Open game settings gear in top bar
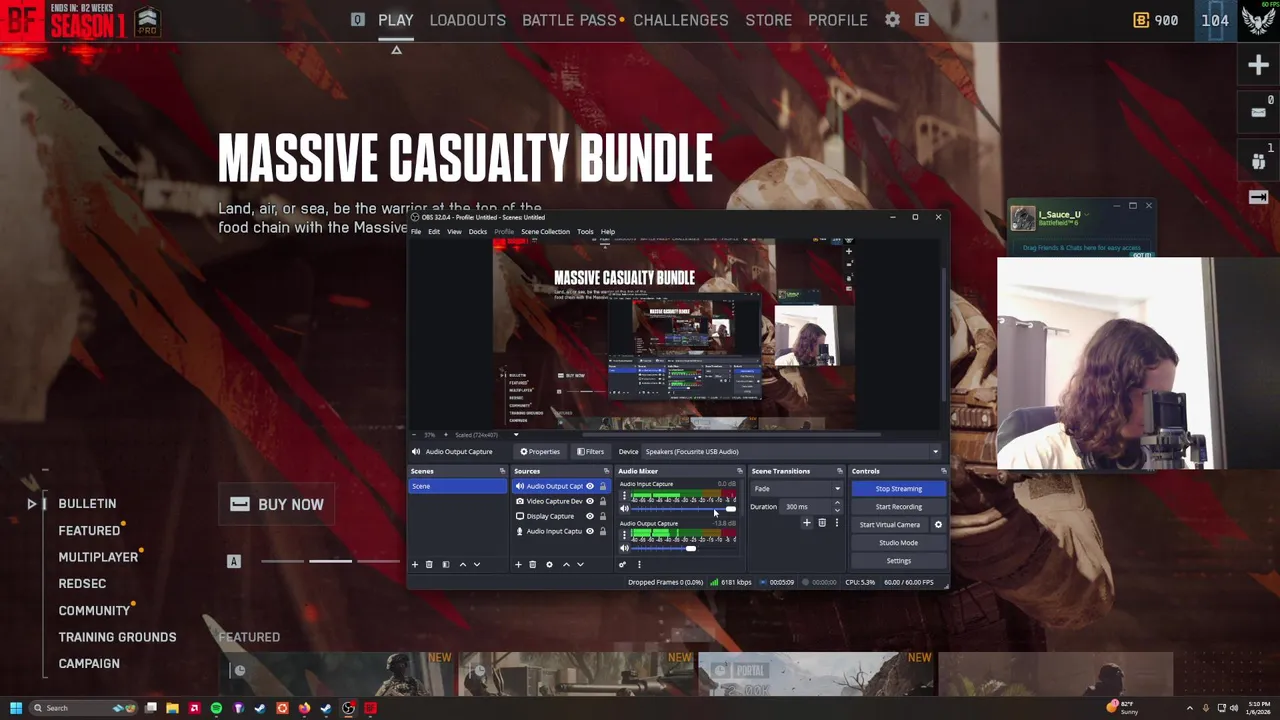The width and height of the screenshot is (1280, 720). (892, 20)
